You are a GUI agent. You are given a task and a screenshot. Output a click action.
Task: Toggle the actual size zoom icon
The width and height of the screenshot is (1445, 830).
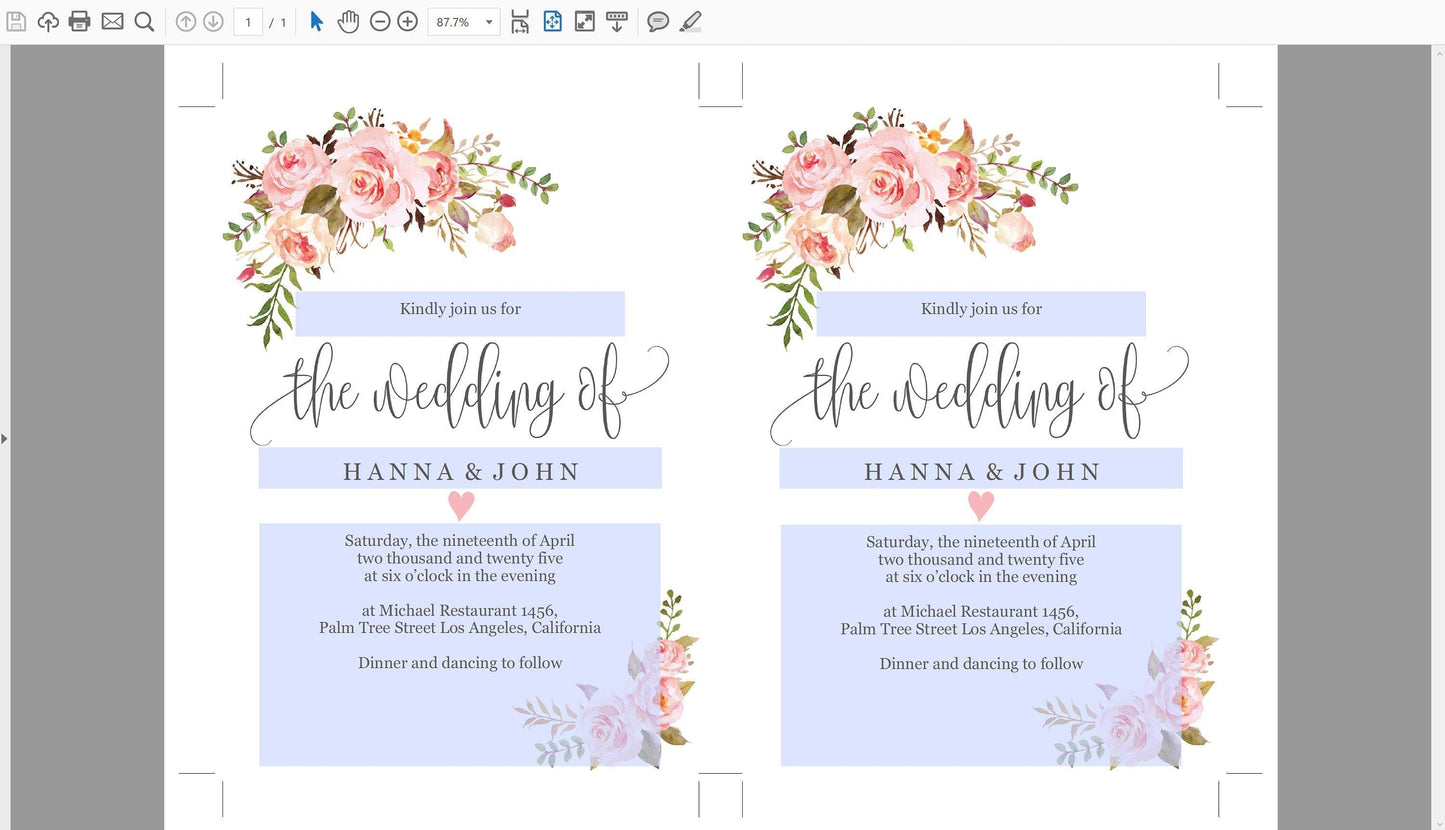pos(585,21)
